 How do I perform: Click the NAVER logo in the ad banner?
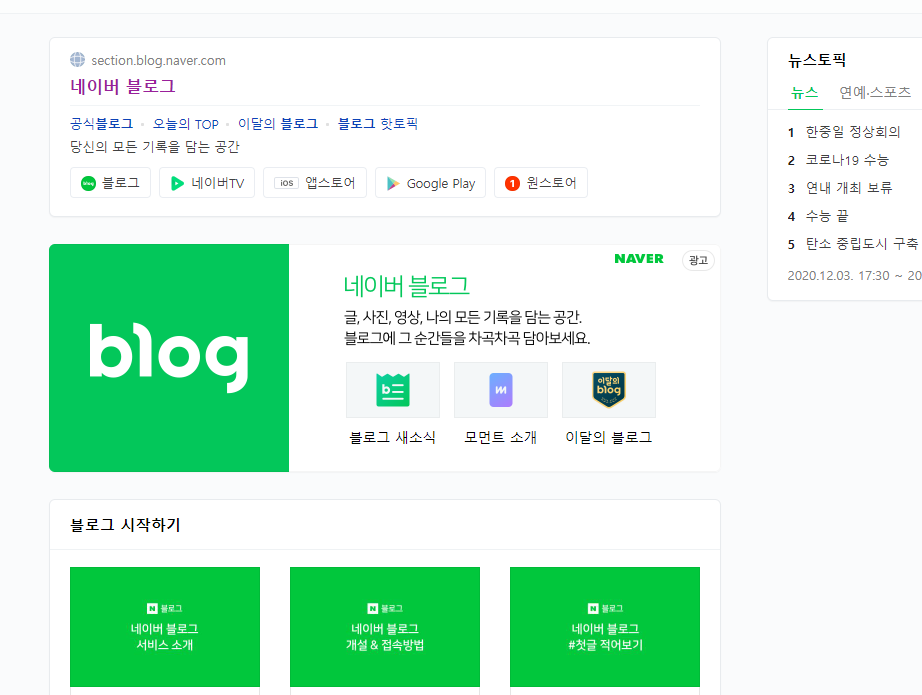click(x=639, y=259)
